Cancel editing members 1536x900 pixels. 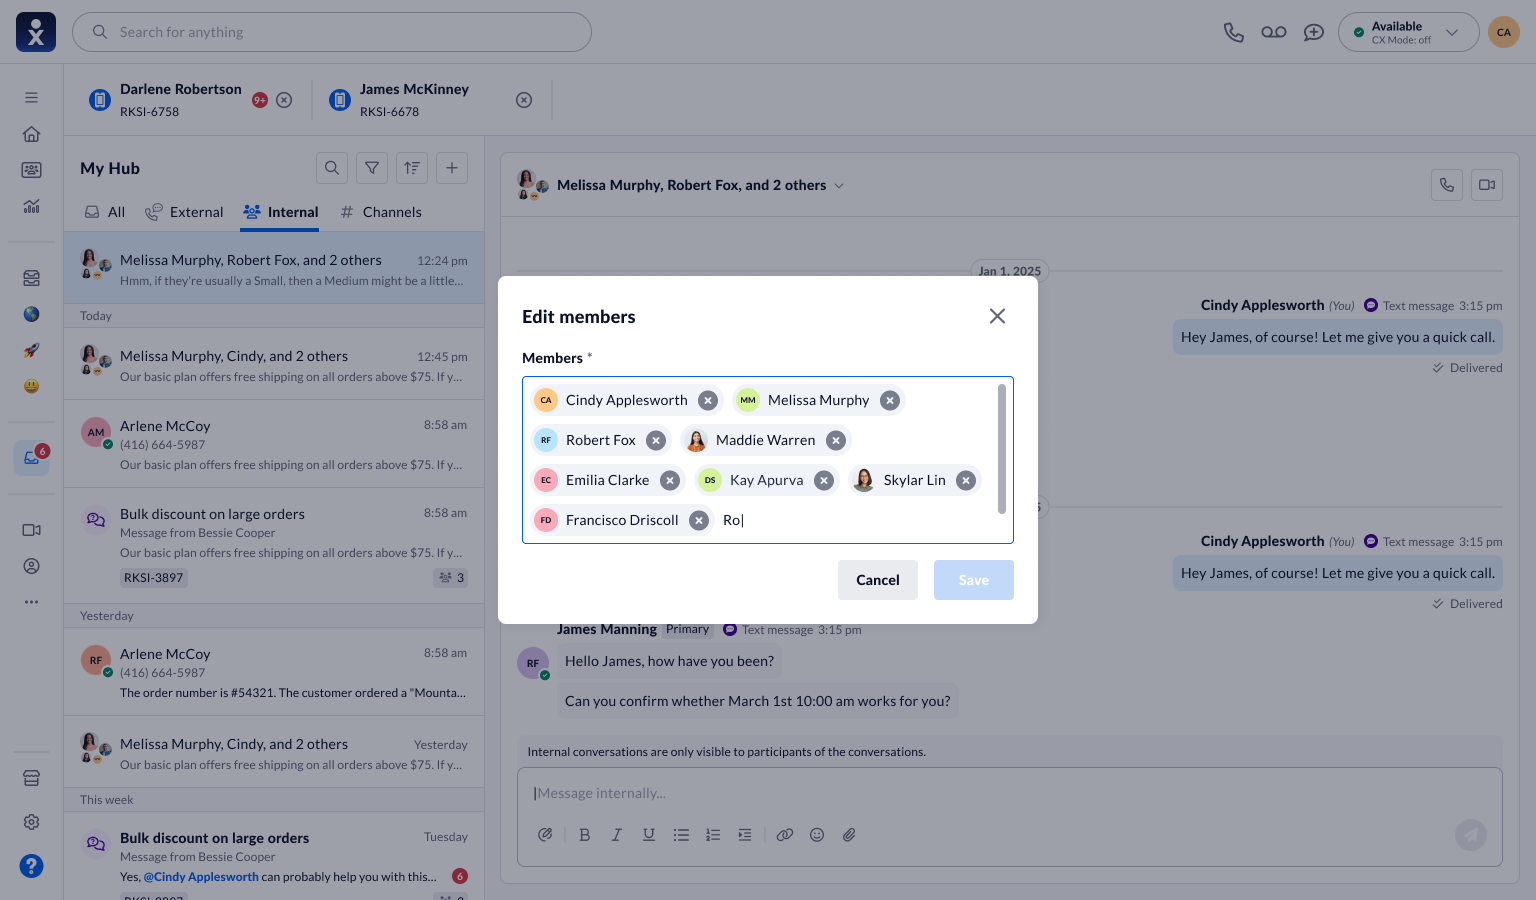pyautogui.click(x=878, y=580)
